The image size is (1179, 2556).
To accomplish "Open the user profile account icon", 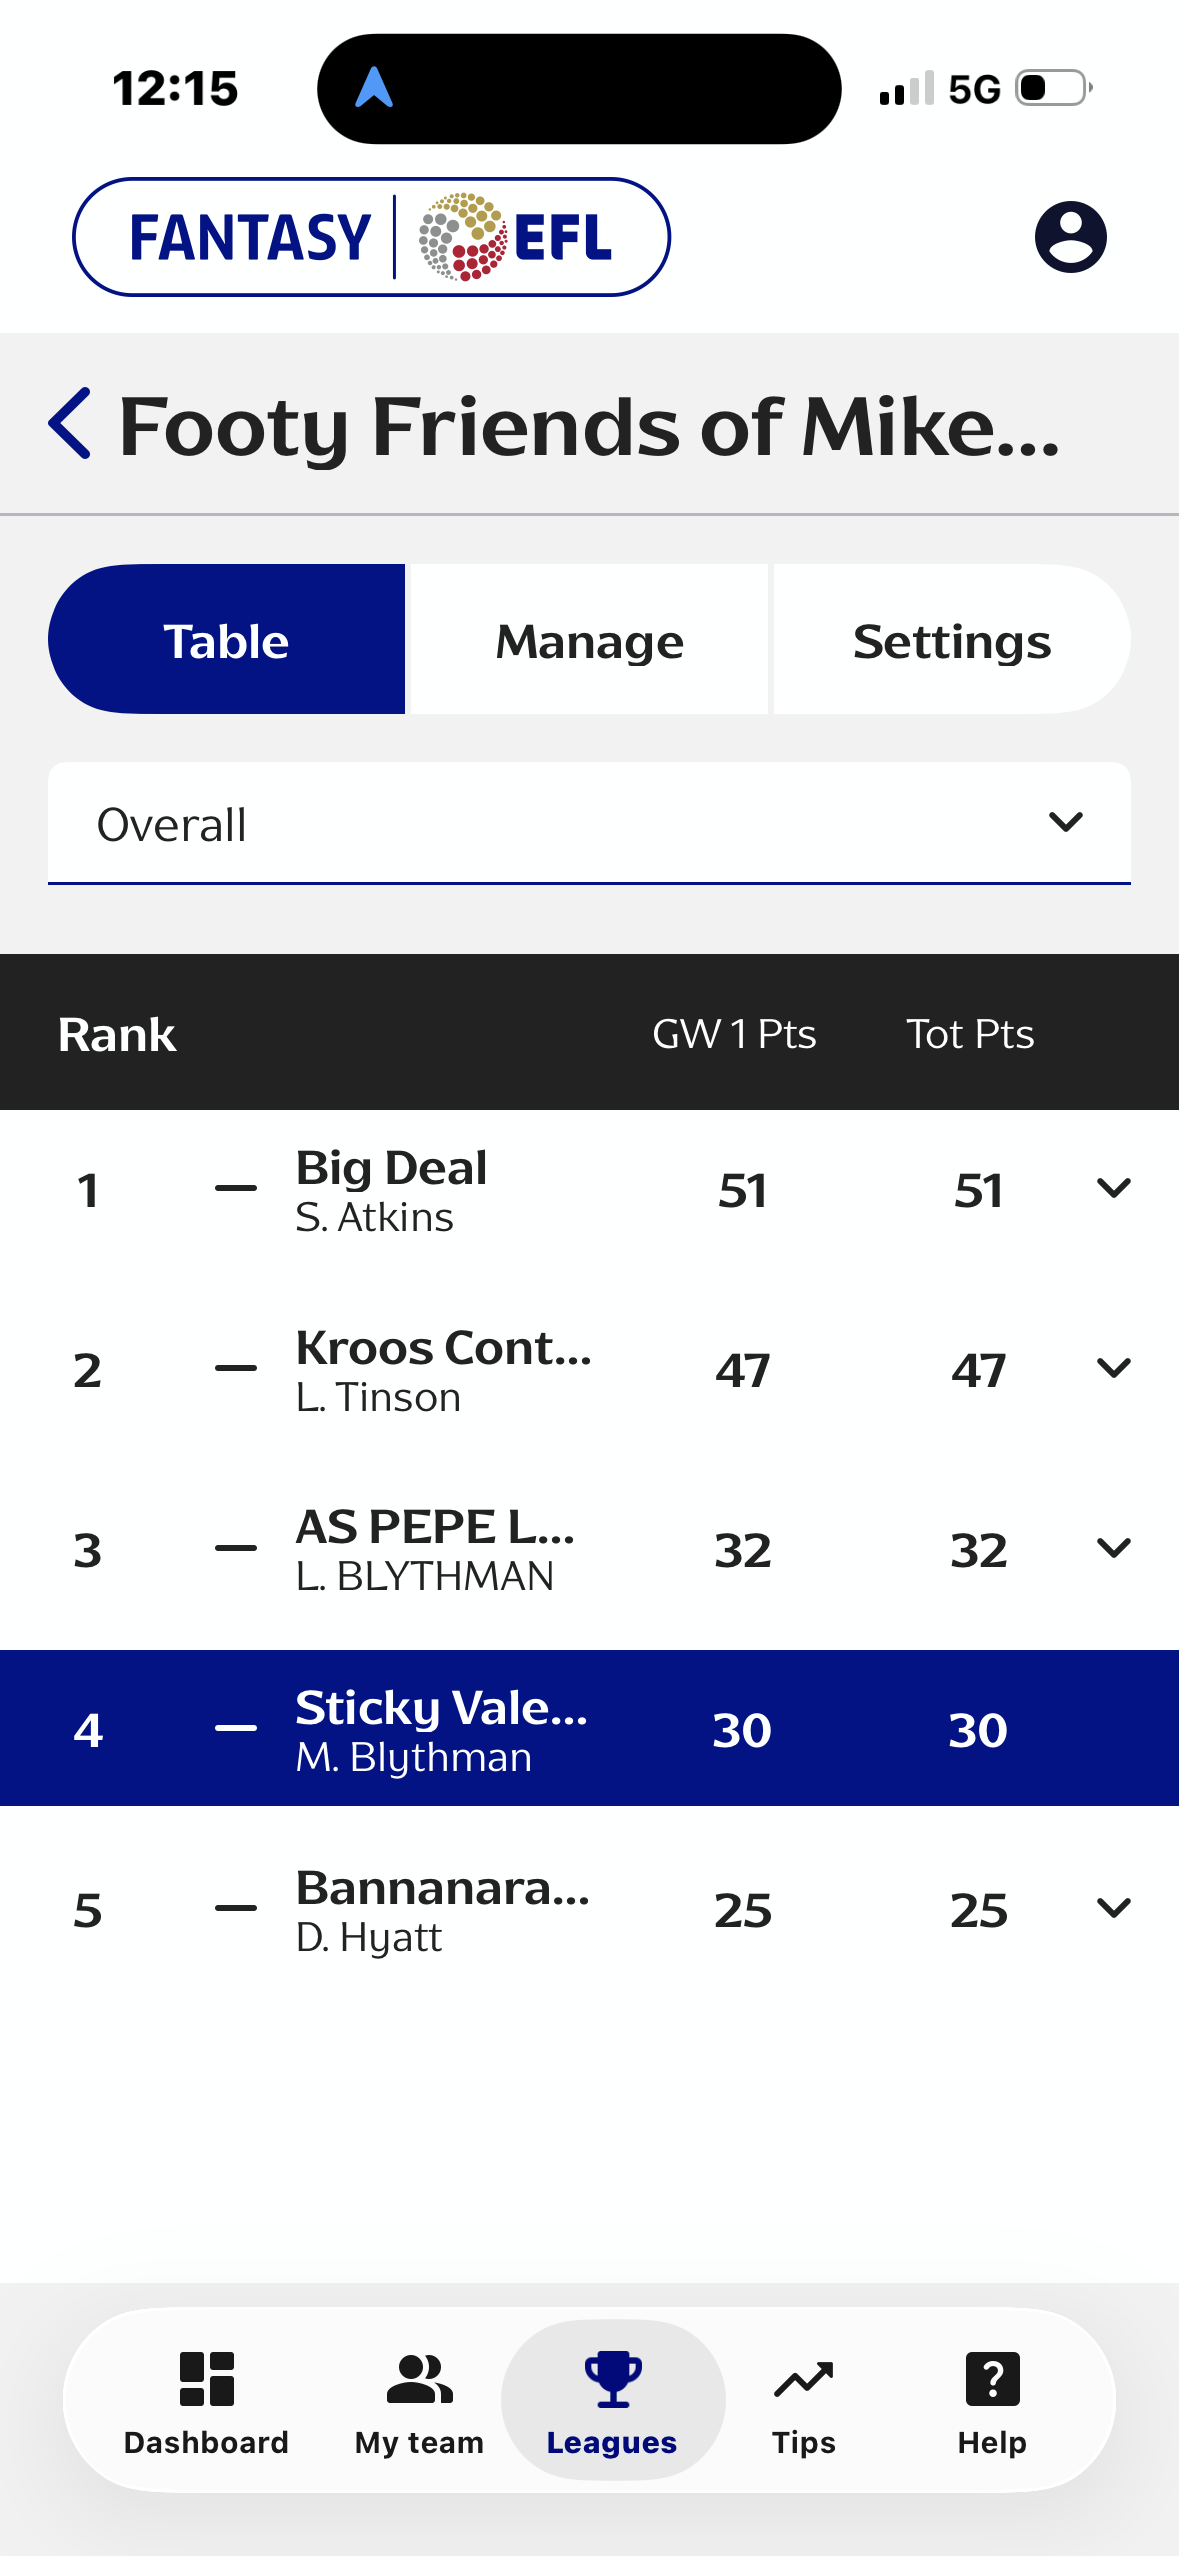I will [1070, 237].
